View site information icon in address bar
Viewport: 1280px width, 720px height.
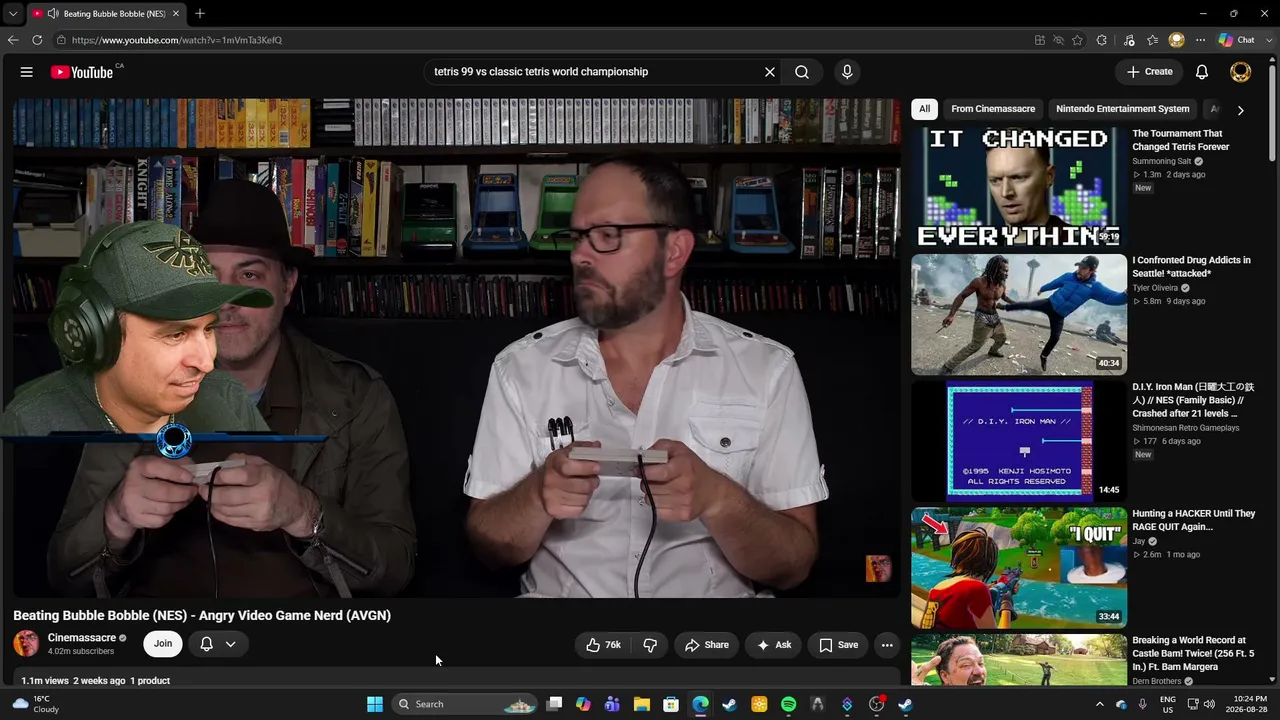coord(61,40)
